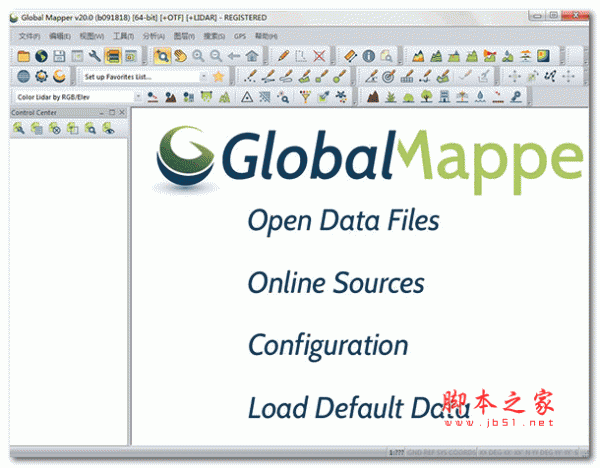Click the scale readout in status bar
600x468 pixels.
[396, 453]
